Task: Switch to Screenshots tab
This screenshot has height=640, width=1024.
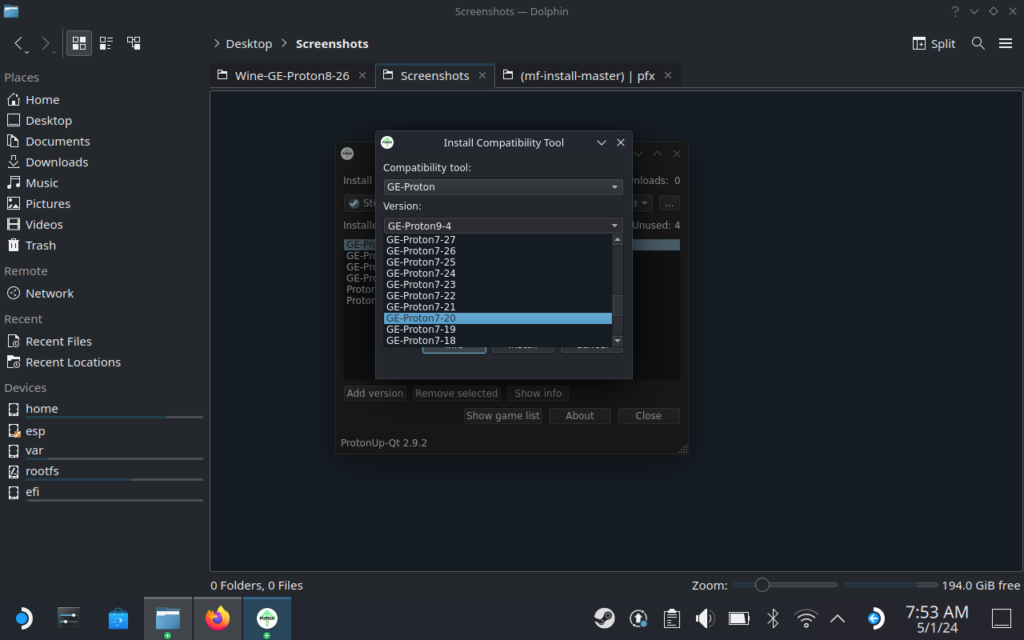Action: 434,76
